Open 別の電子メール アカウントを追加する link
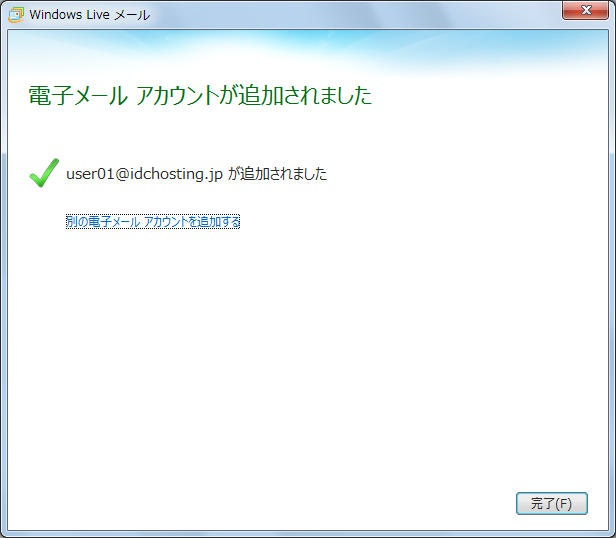Image resolution: width=616 pixels, height=538 pixels. (153, 222)
